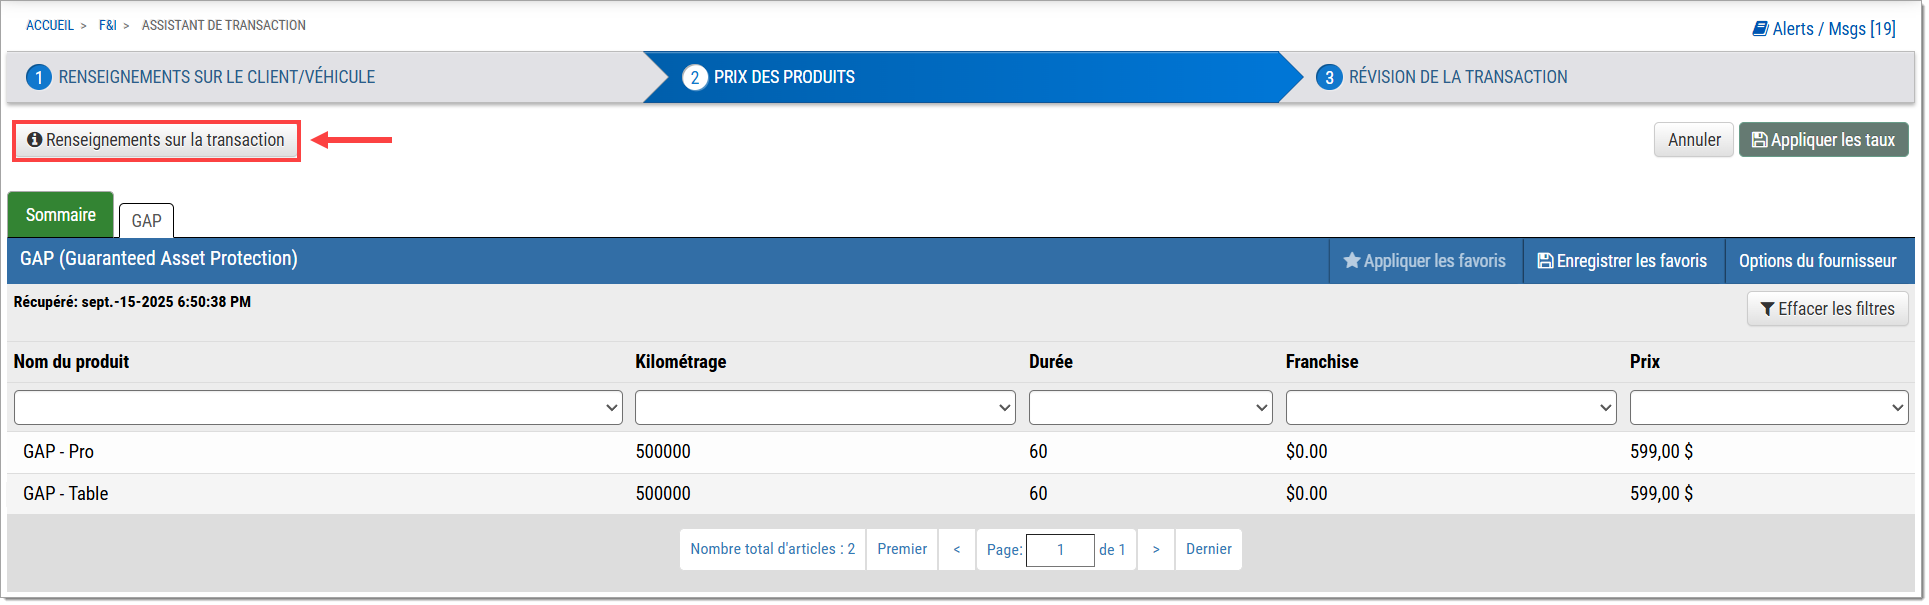Viewport: 1929px width, 605px height.
Task: Click the funnel icon on Effacer les filtres
Action: tap(1767, 309)
